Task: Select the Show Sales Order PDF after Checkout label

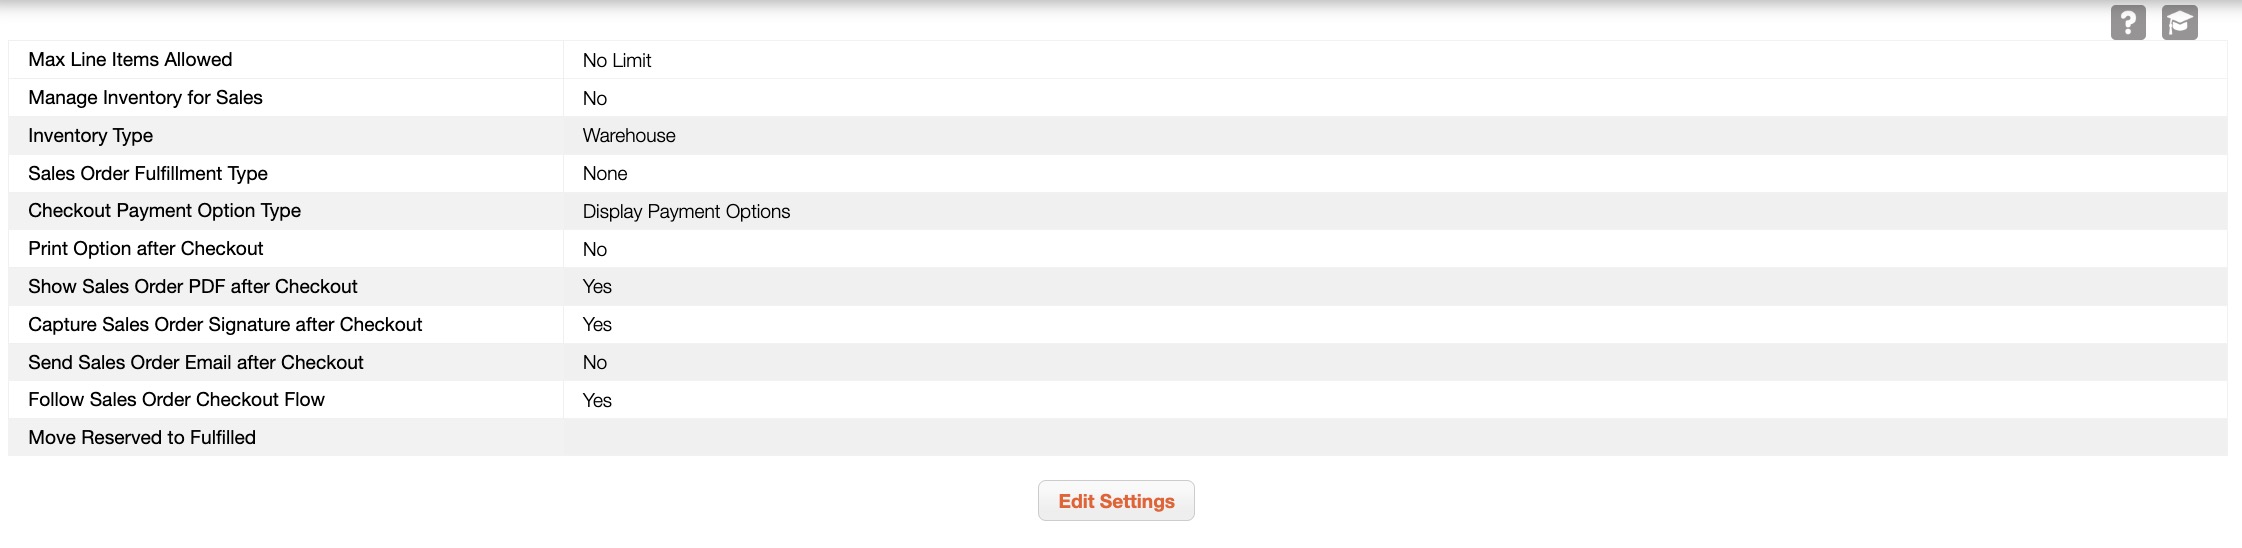Action: click(x=192, y=287)
